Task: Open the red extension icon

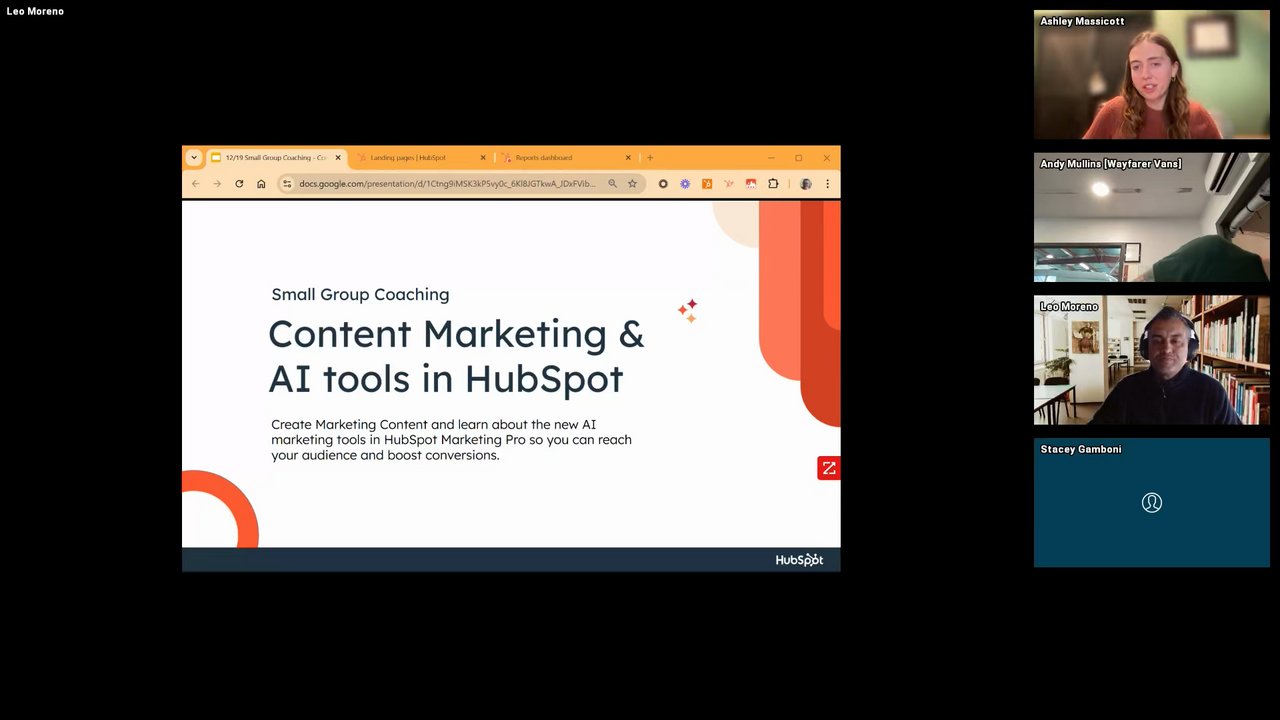Action: tap(751, 184)
